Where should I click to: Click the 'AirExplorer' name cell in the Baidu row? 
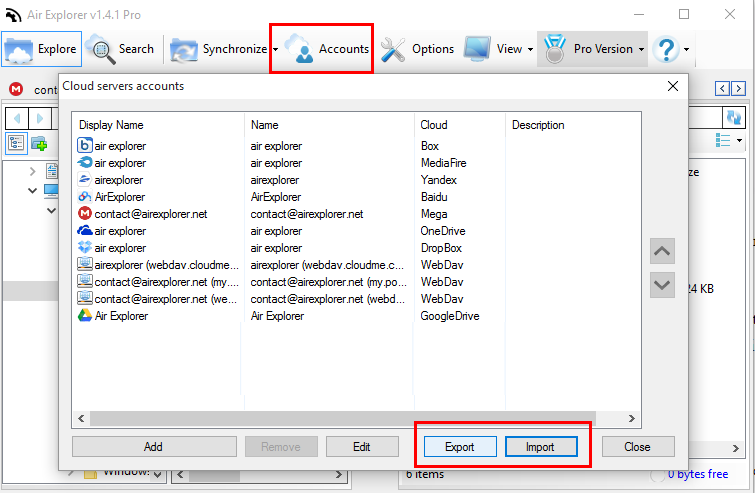point(276,196)
